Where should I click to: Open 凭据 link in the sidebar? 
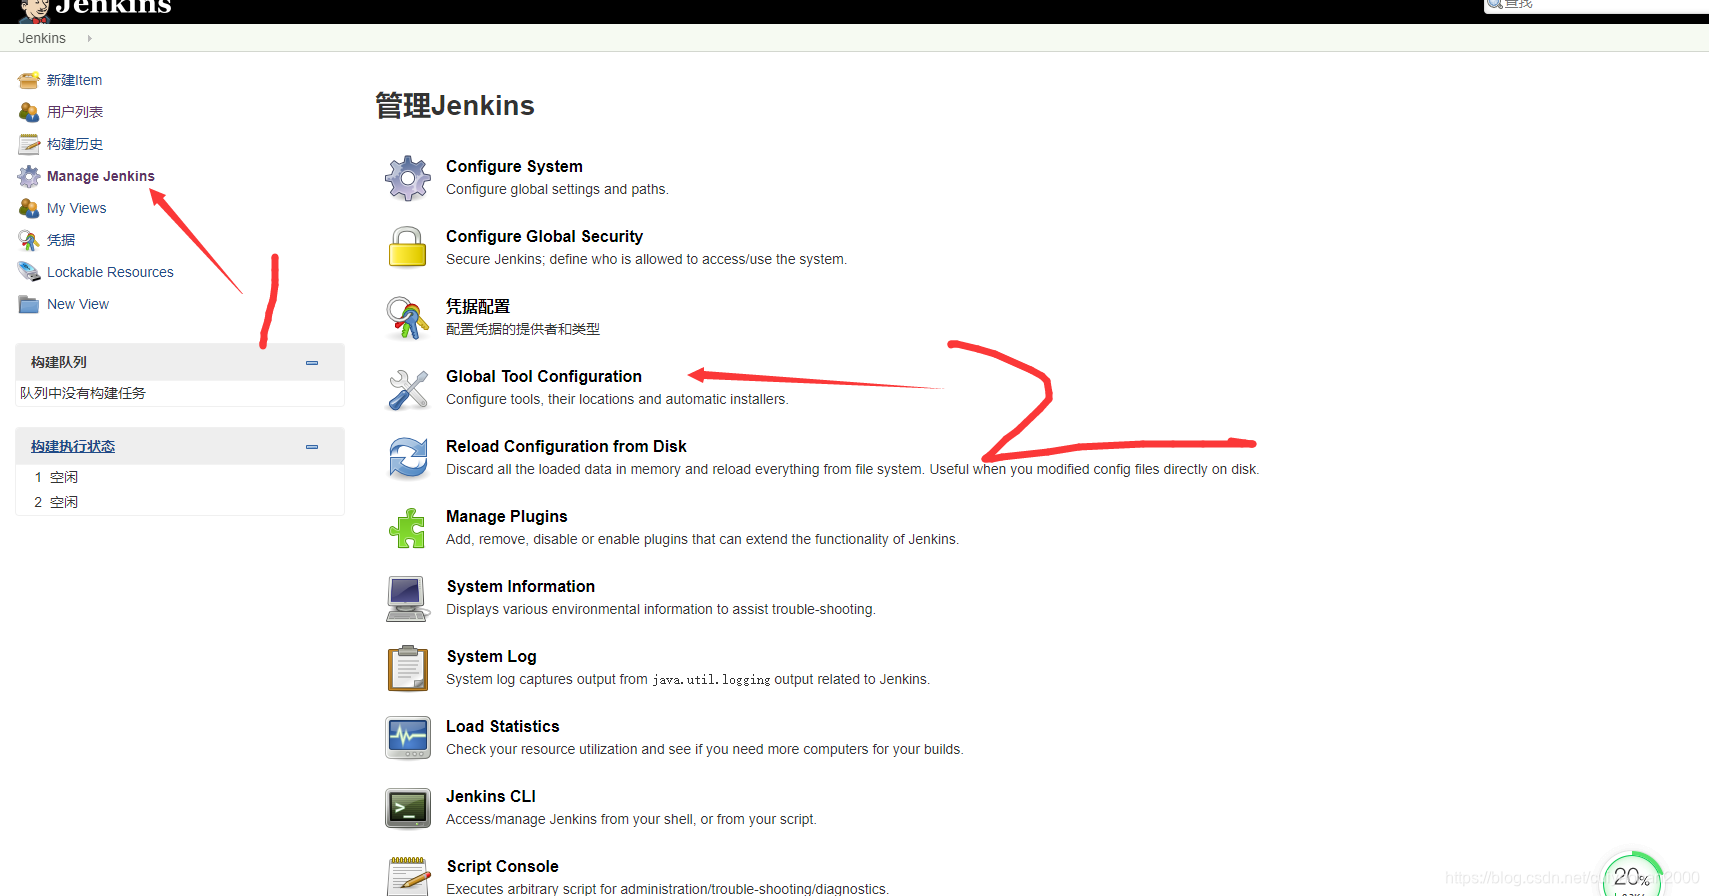click(61, 240)
